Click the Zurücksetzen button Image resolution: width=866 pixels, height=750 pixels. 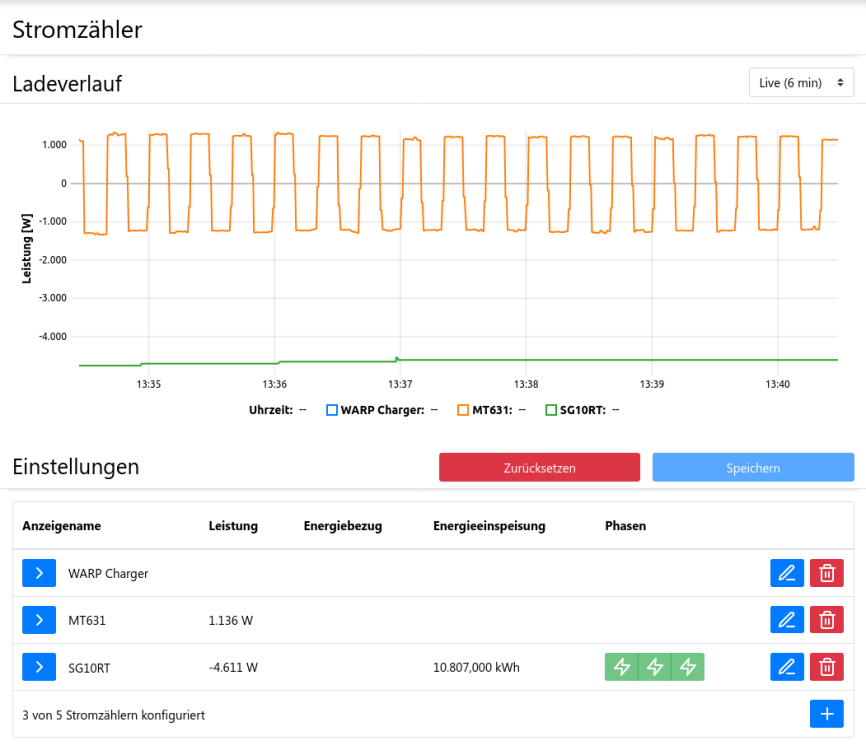(539, 468)
